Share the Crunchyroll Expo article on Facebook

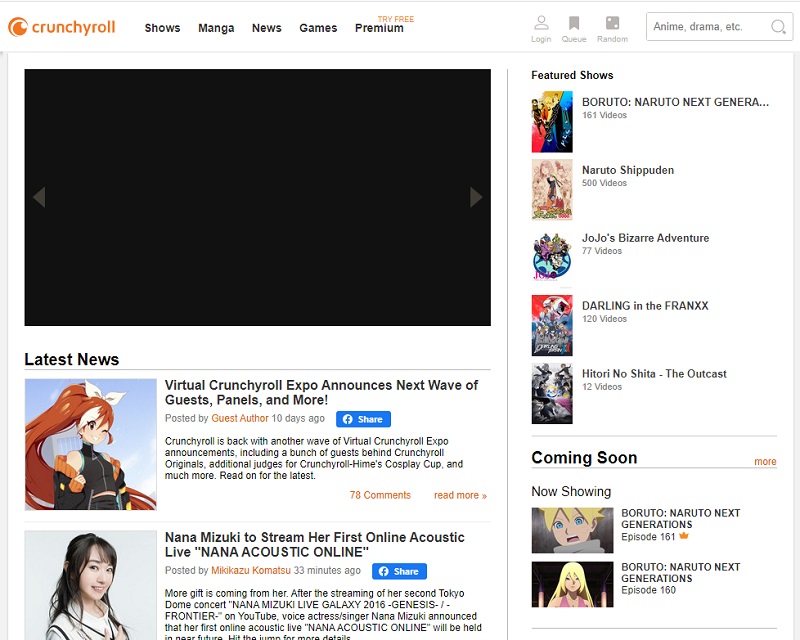tap(363, 419)
